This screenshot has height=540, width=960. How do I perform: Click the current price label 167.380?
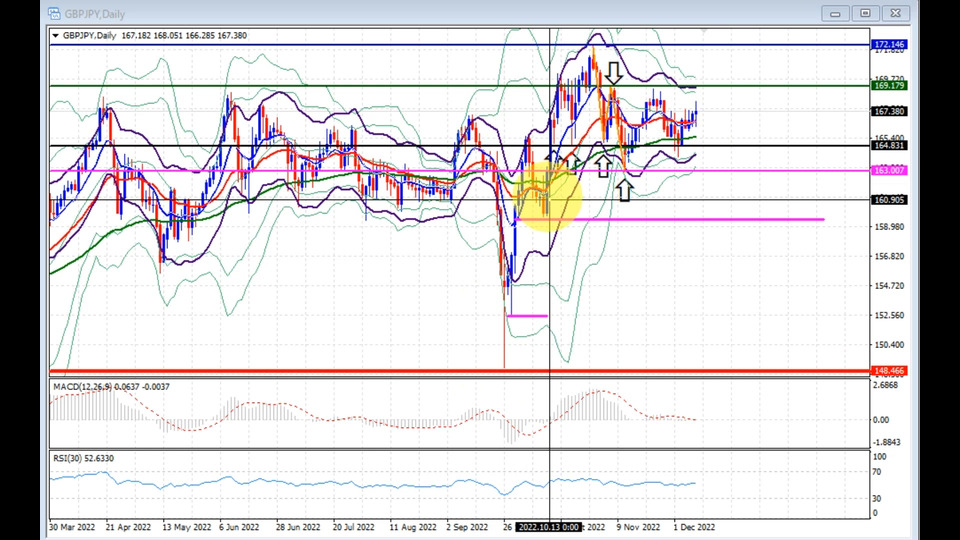(889, 111)
